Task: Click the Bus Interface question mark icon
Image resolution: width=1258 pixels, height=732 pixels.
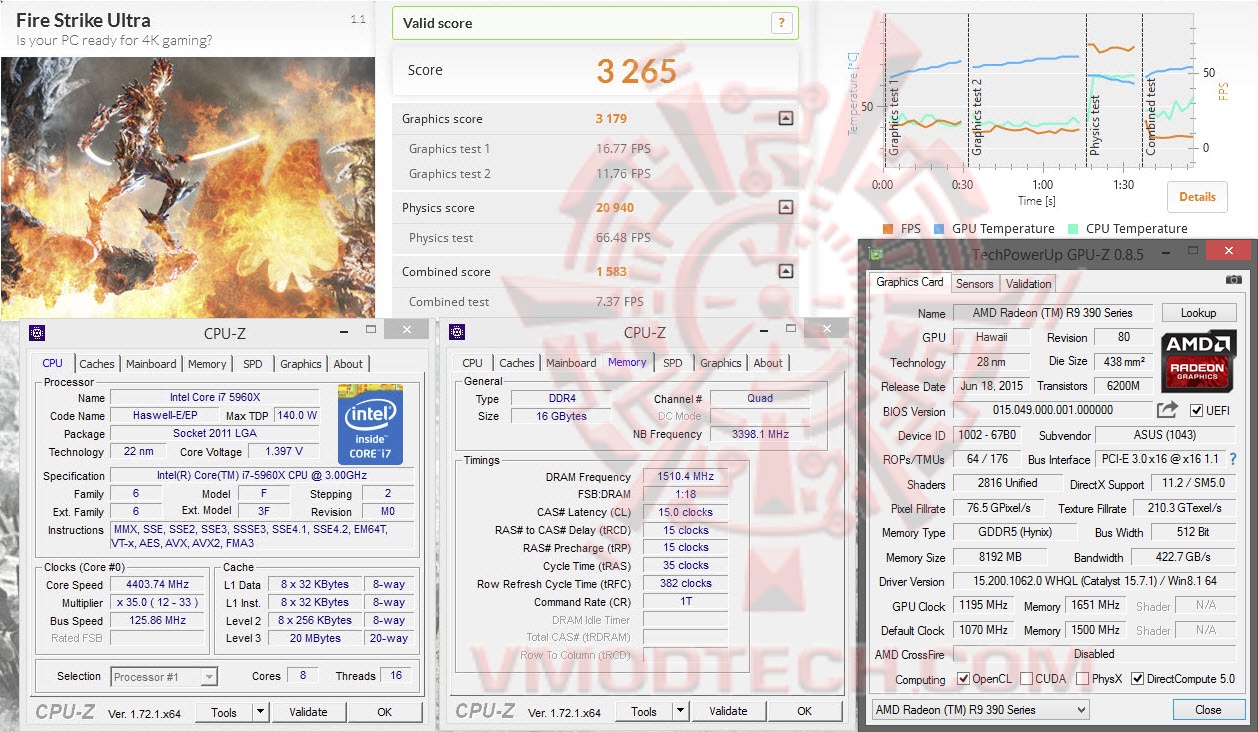Action: pos(1232,459)
